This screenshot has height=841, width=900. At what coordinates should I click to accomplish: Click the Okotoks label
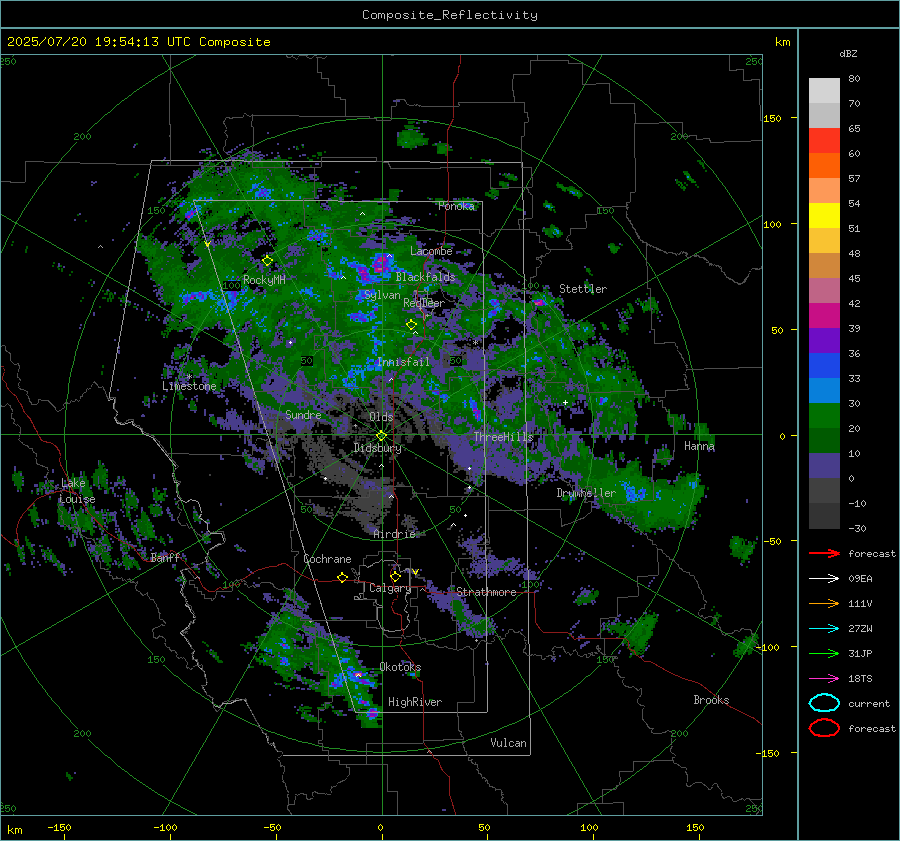[x=400, y=667]
